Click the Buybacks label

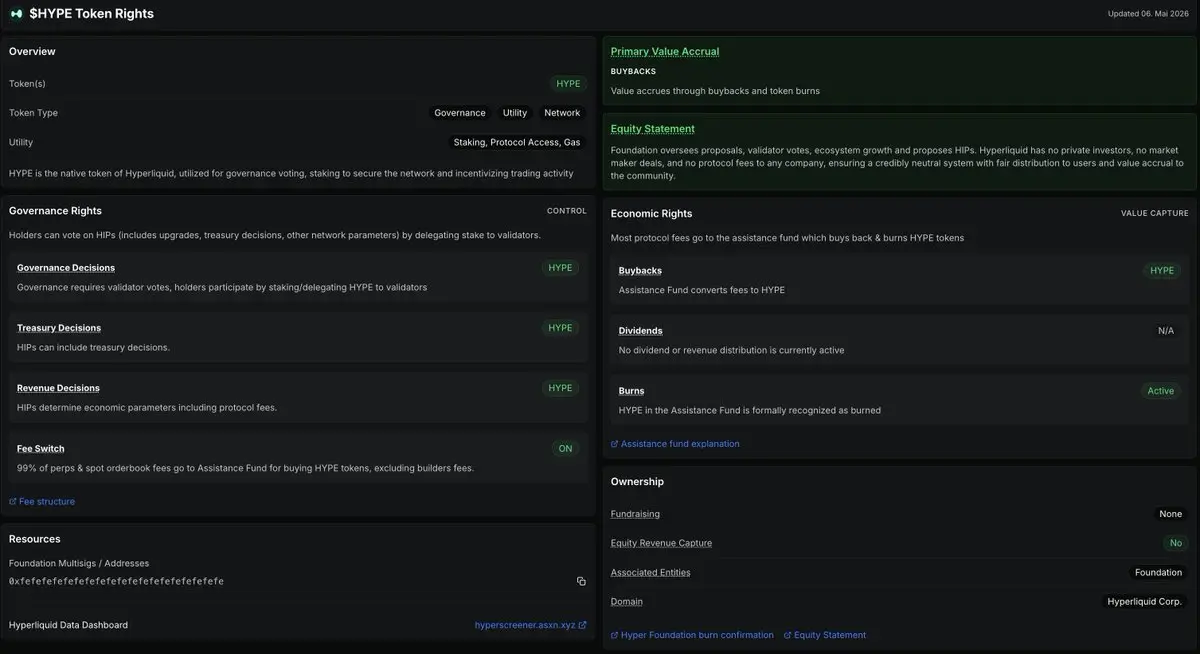[x=640, y=270]
